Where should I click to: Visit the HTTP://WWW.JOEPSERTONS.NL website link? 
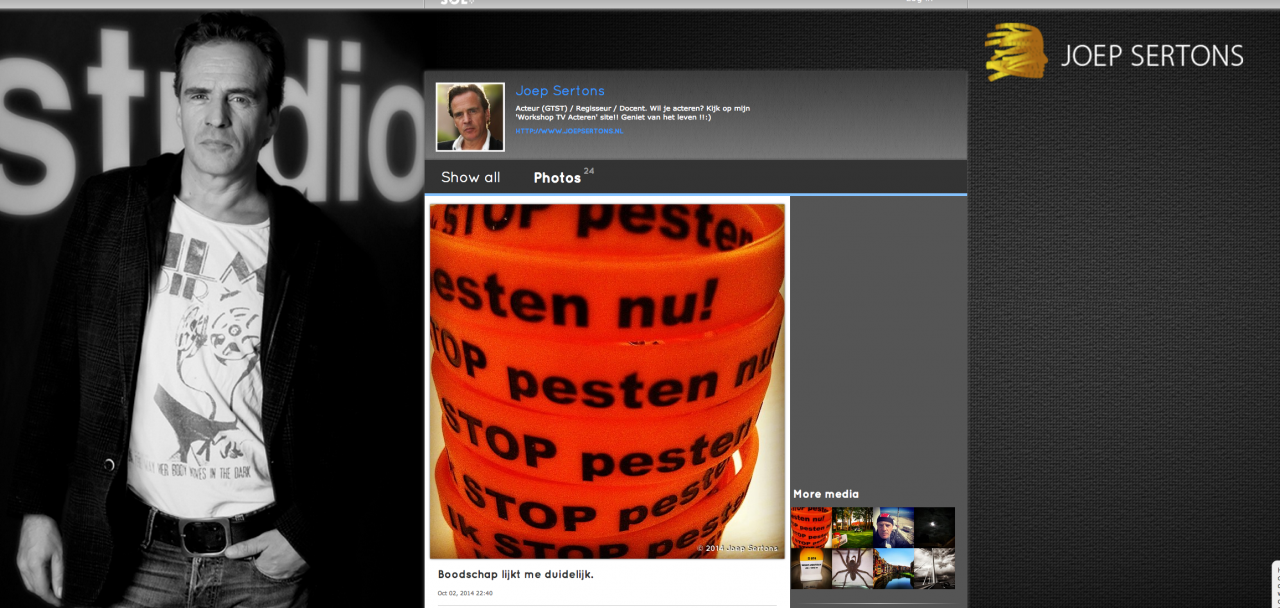pos(569,131)
